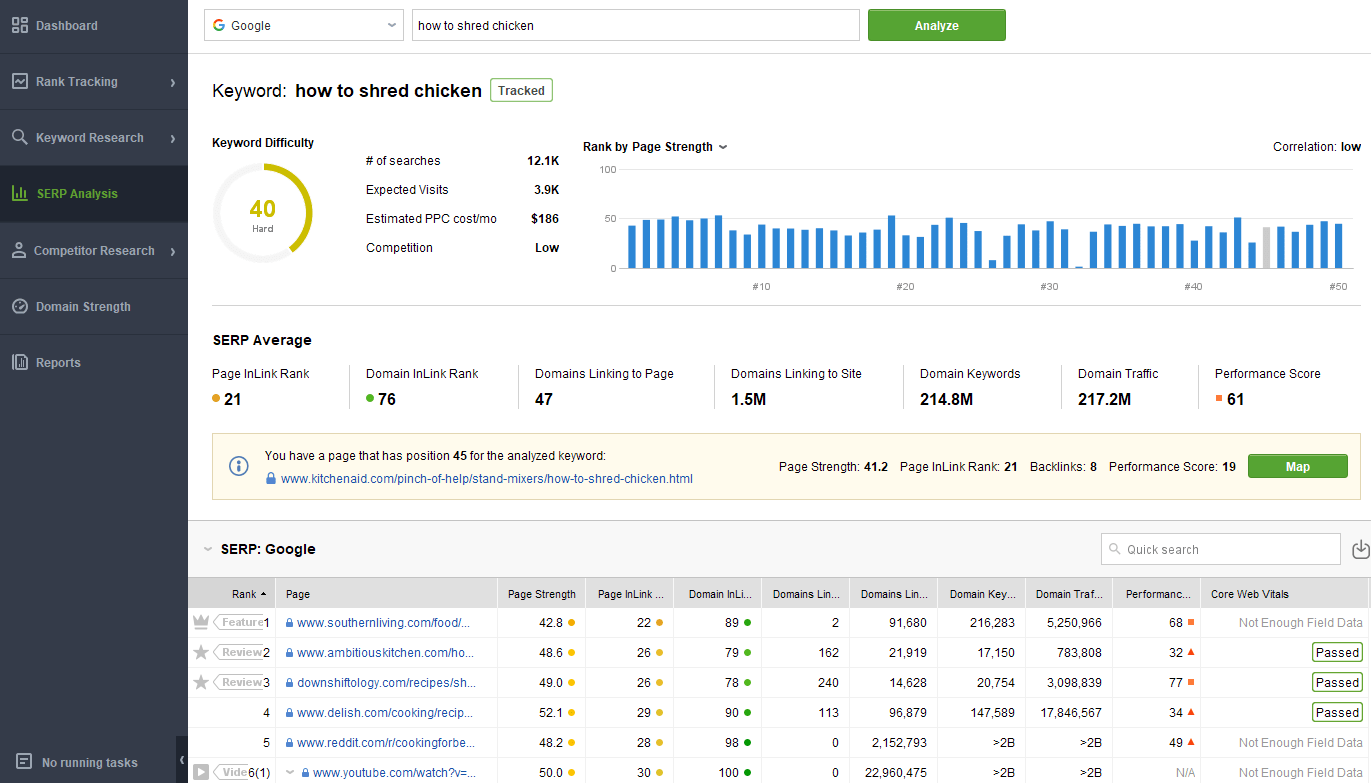Open the downshiftology.com result link
Screen dimensions: 1371x783
coord(386,682)
